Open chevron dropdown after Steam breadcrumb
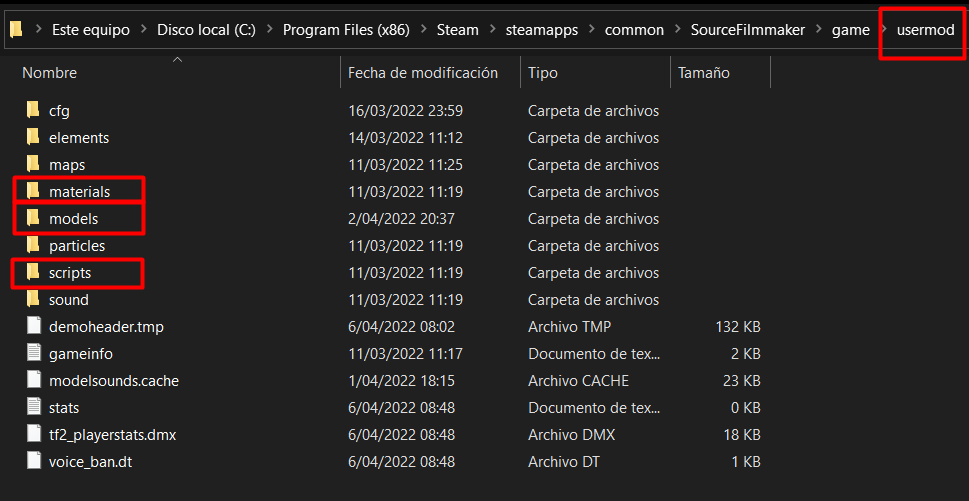 tap(492, 30)
